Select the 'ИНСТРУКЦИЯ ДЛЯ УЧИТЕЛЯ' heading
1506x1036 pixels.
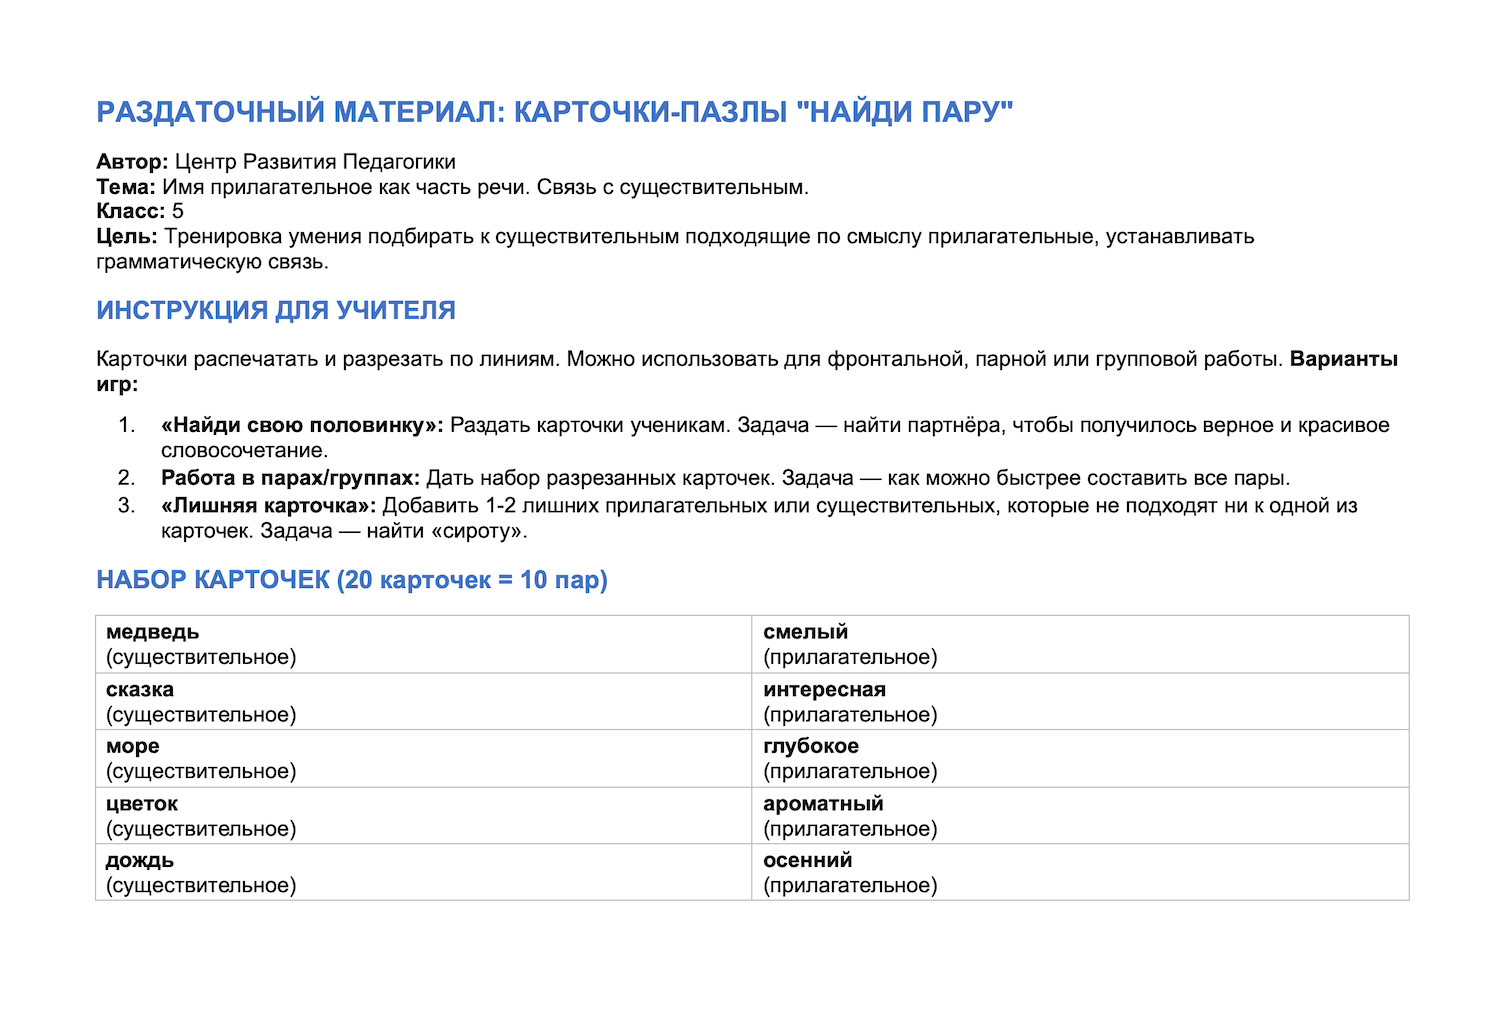276,310
